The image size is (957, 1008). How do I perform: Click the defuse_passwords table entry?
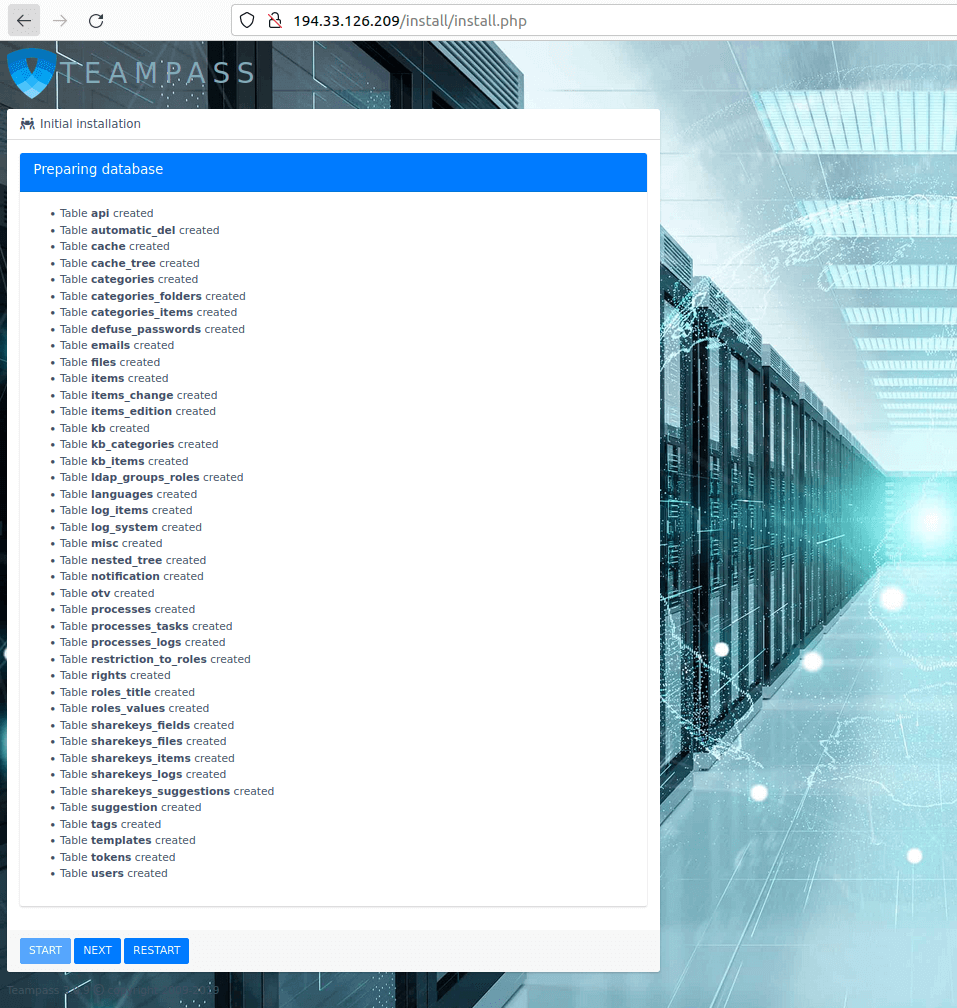(152, 329)
